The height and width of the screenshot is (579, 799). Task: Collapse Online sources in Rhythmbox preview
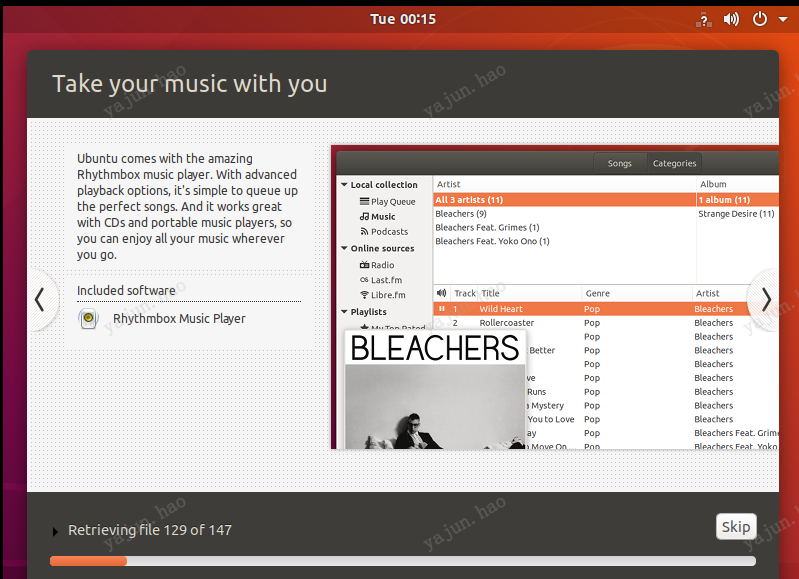point(344,248)
